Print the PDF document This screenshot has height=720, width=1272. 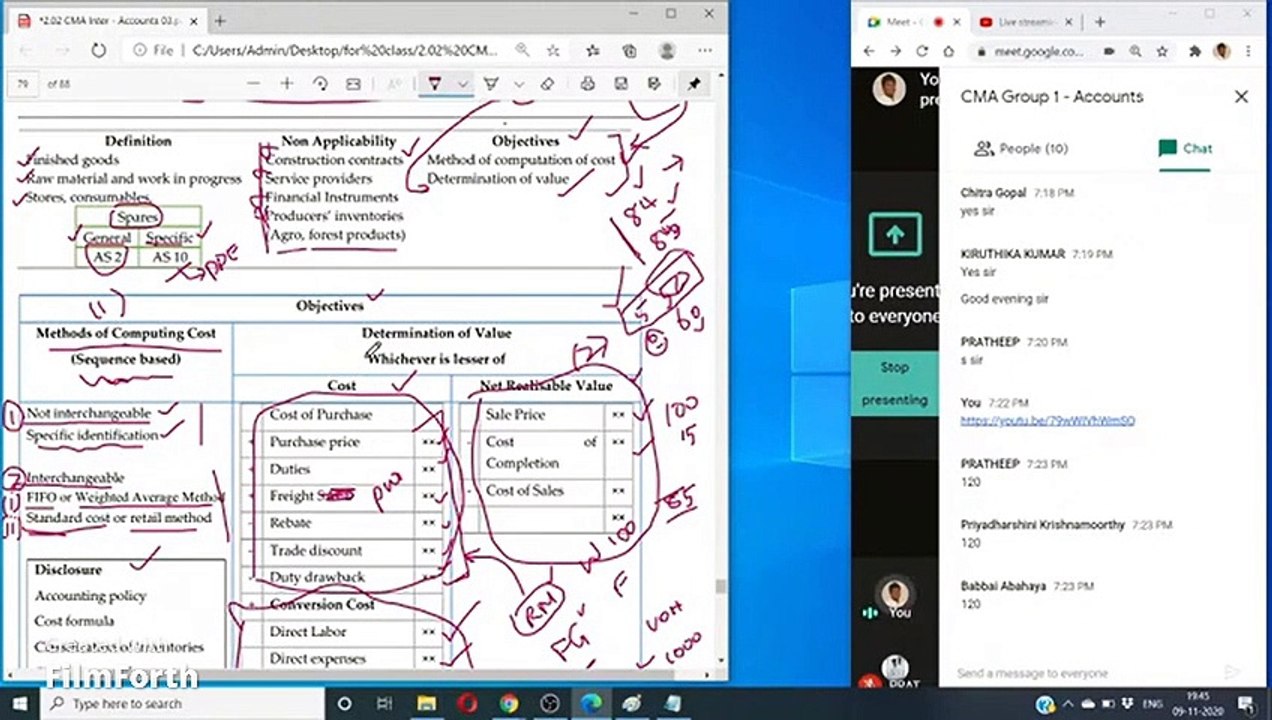point(588,84)
